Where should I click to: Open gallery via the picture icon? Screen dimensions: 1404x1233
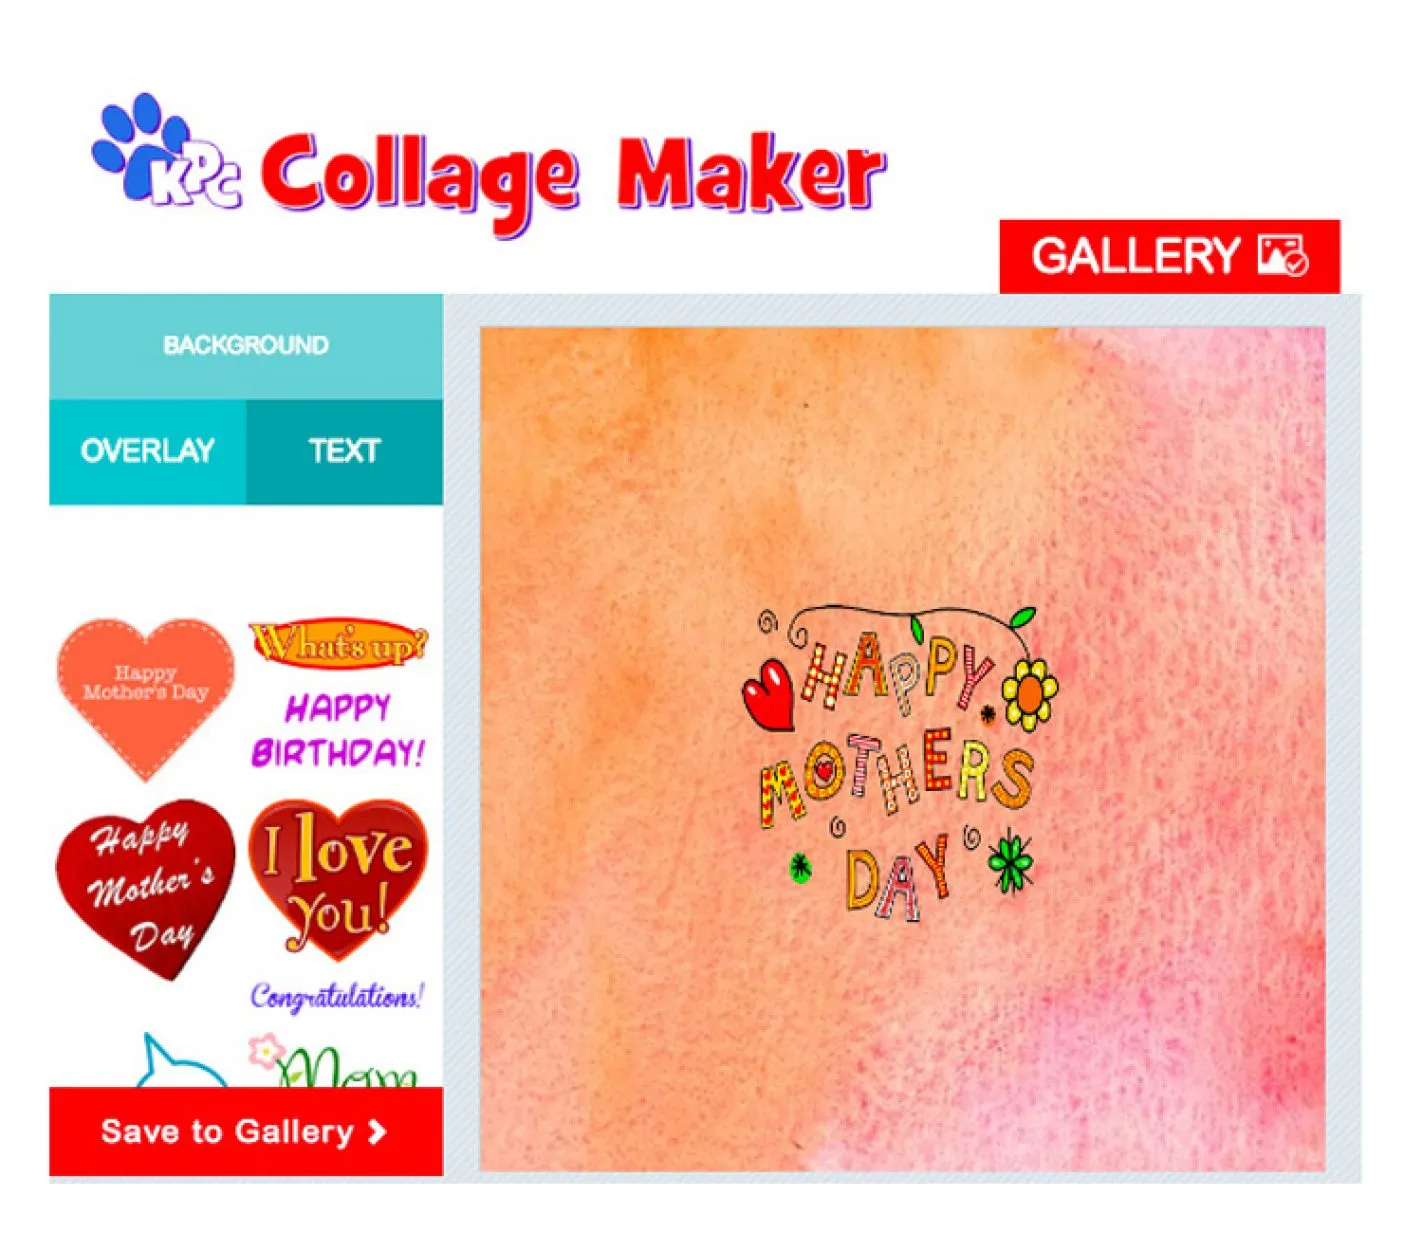coord(1283,256)
